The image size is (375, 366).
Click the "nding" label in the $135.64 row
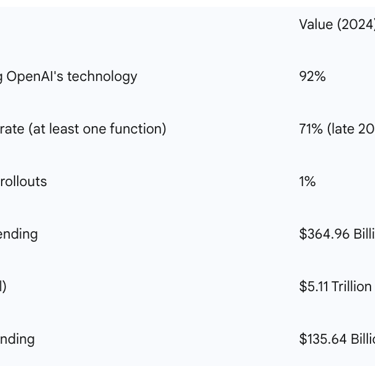pos(17,339)
